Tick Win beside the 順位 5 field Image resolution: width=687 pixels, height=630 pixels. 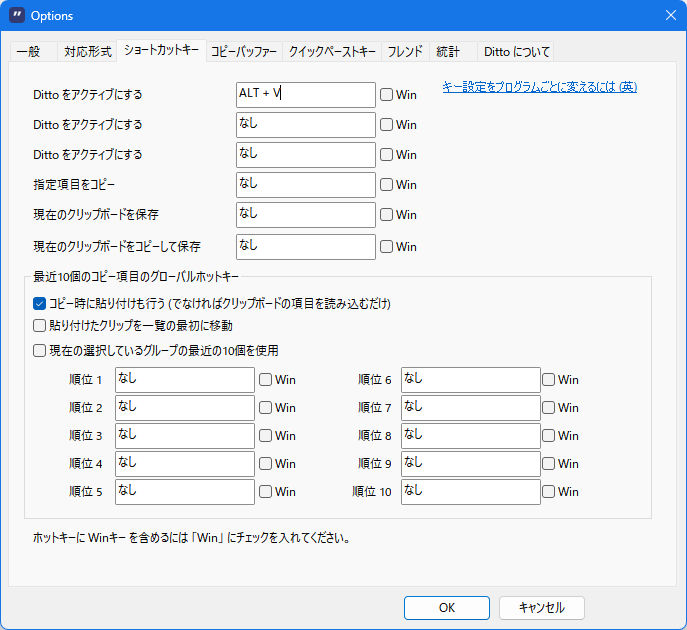[x=265, y=492]
